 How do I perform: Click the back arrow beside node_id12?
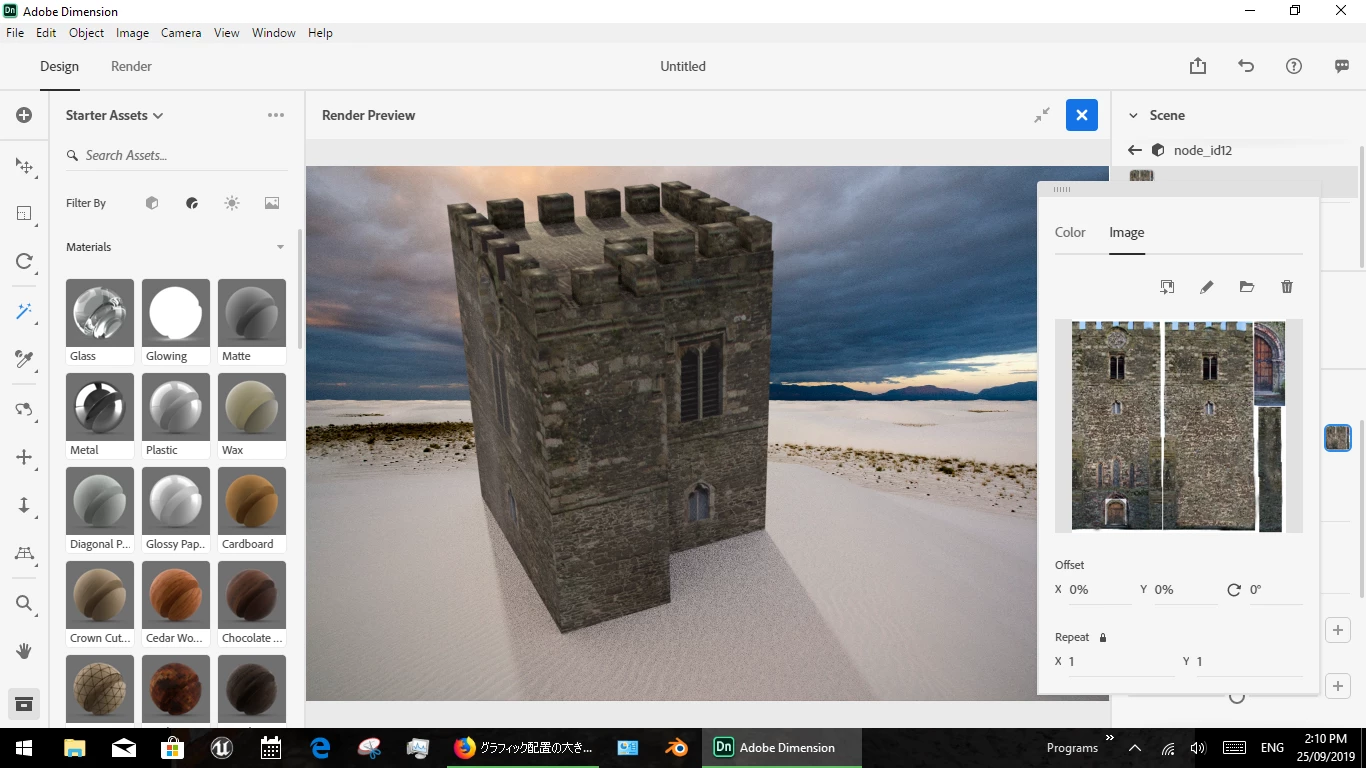tap(1134, 150)
